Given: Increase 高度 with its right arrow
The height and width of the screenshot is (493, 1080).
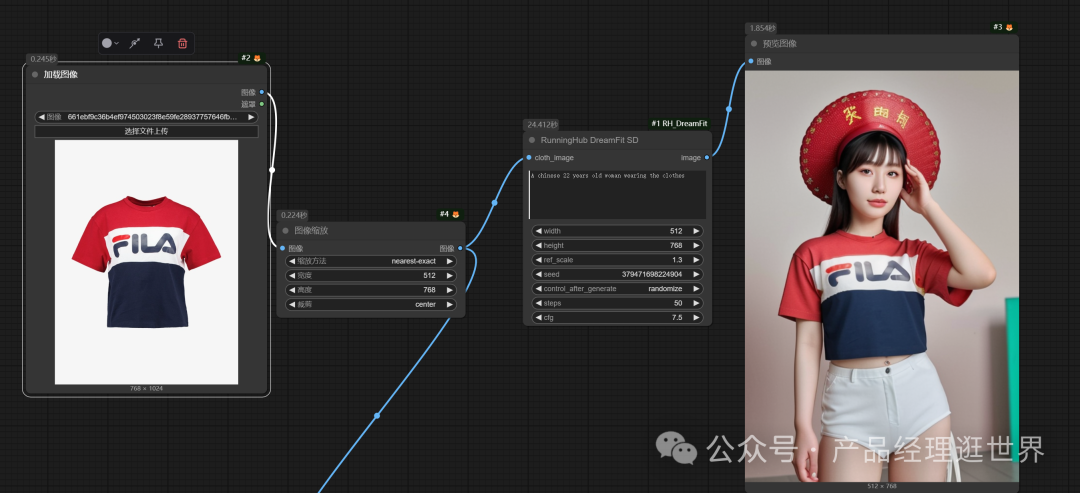Looking at the screenshot, I should pyautogui.click(x=450, y=290).
